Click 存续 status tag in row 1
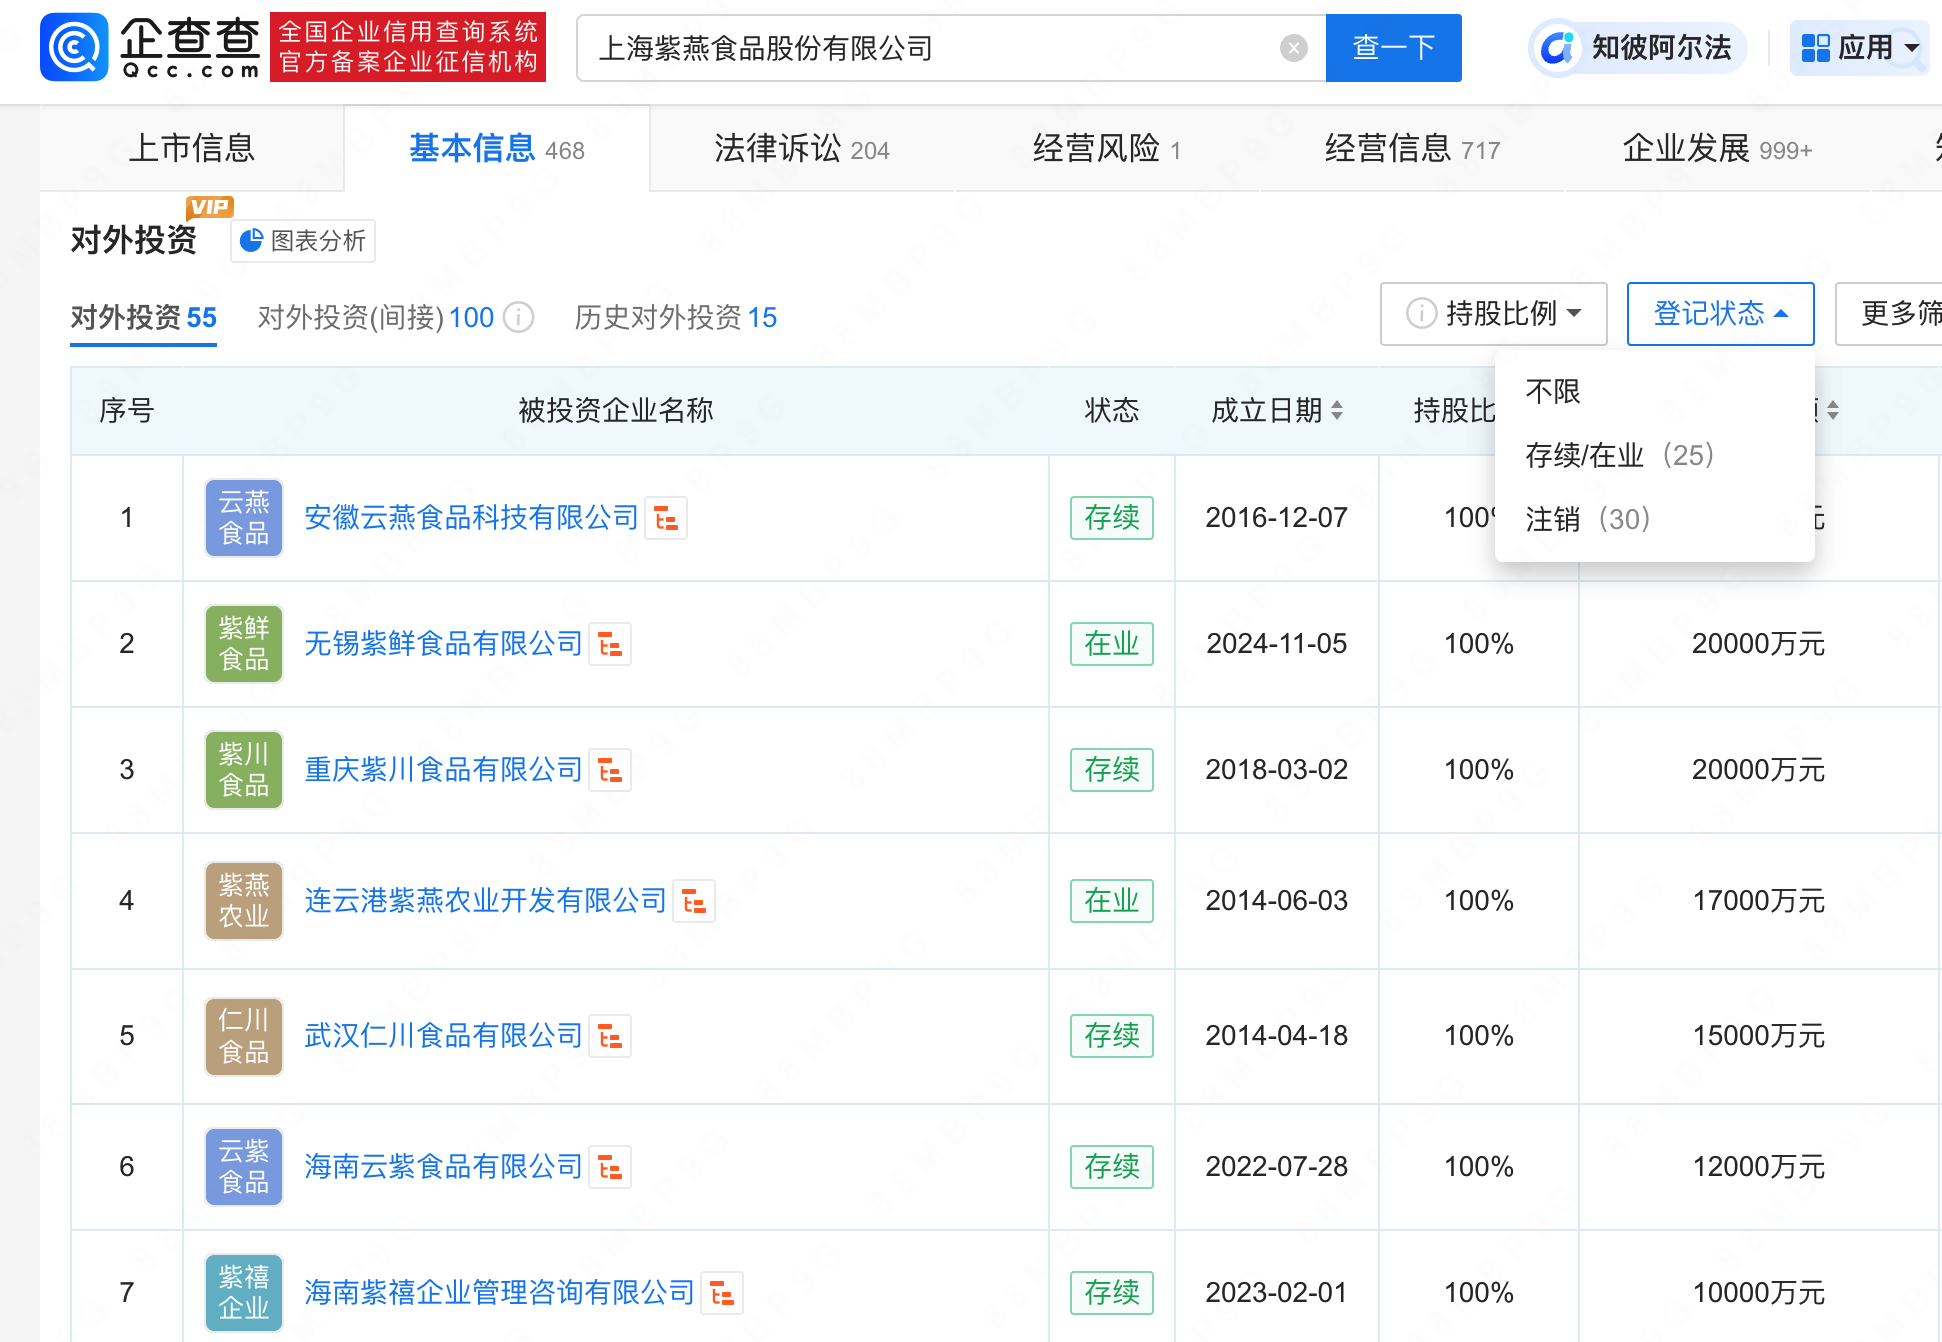 pos(1112,518)
